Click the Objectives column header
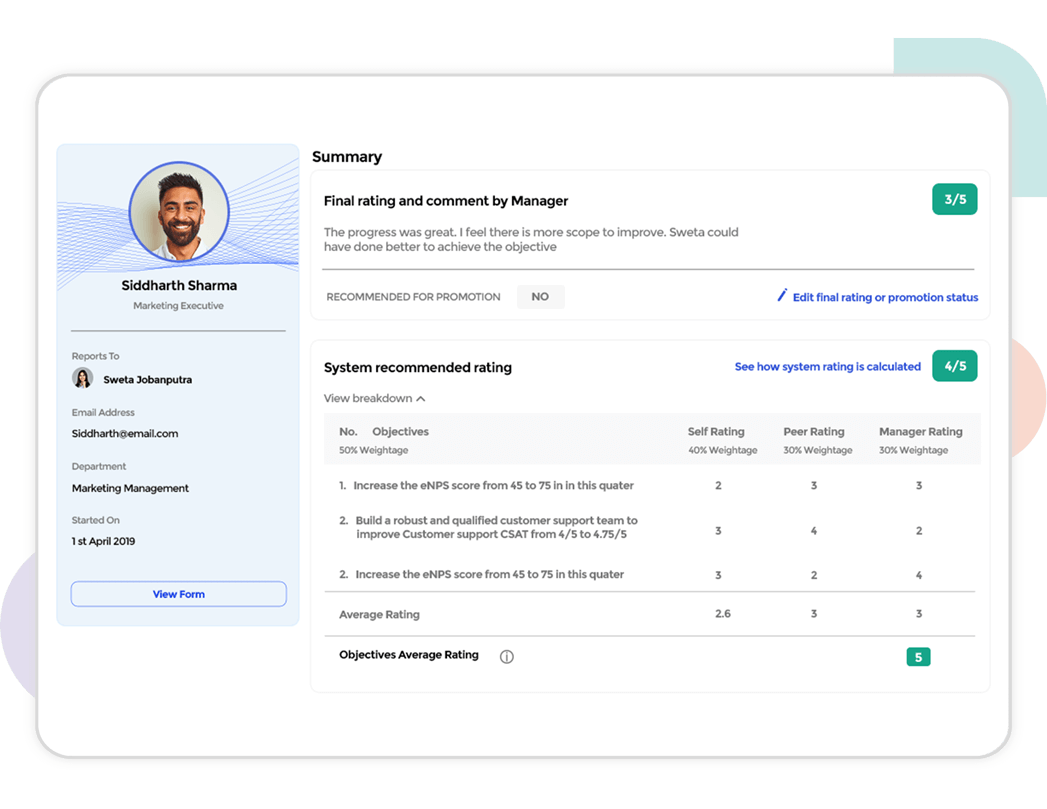This screenshot has height=809, width=1047. 400,431
